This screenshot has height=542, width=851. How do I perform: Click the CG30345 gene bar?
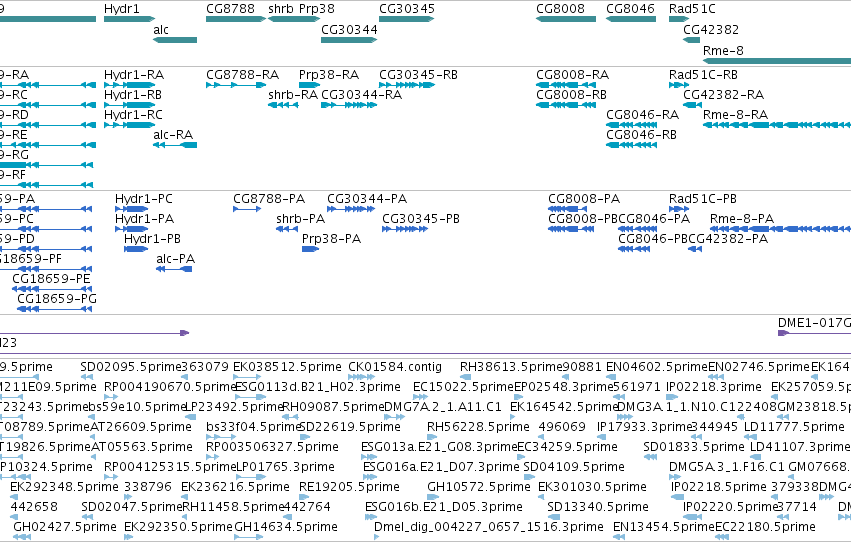pyautogui.click(x=407, y=19)
